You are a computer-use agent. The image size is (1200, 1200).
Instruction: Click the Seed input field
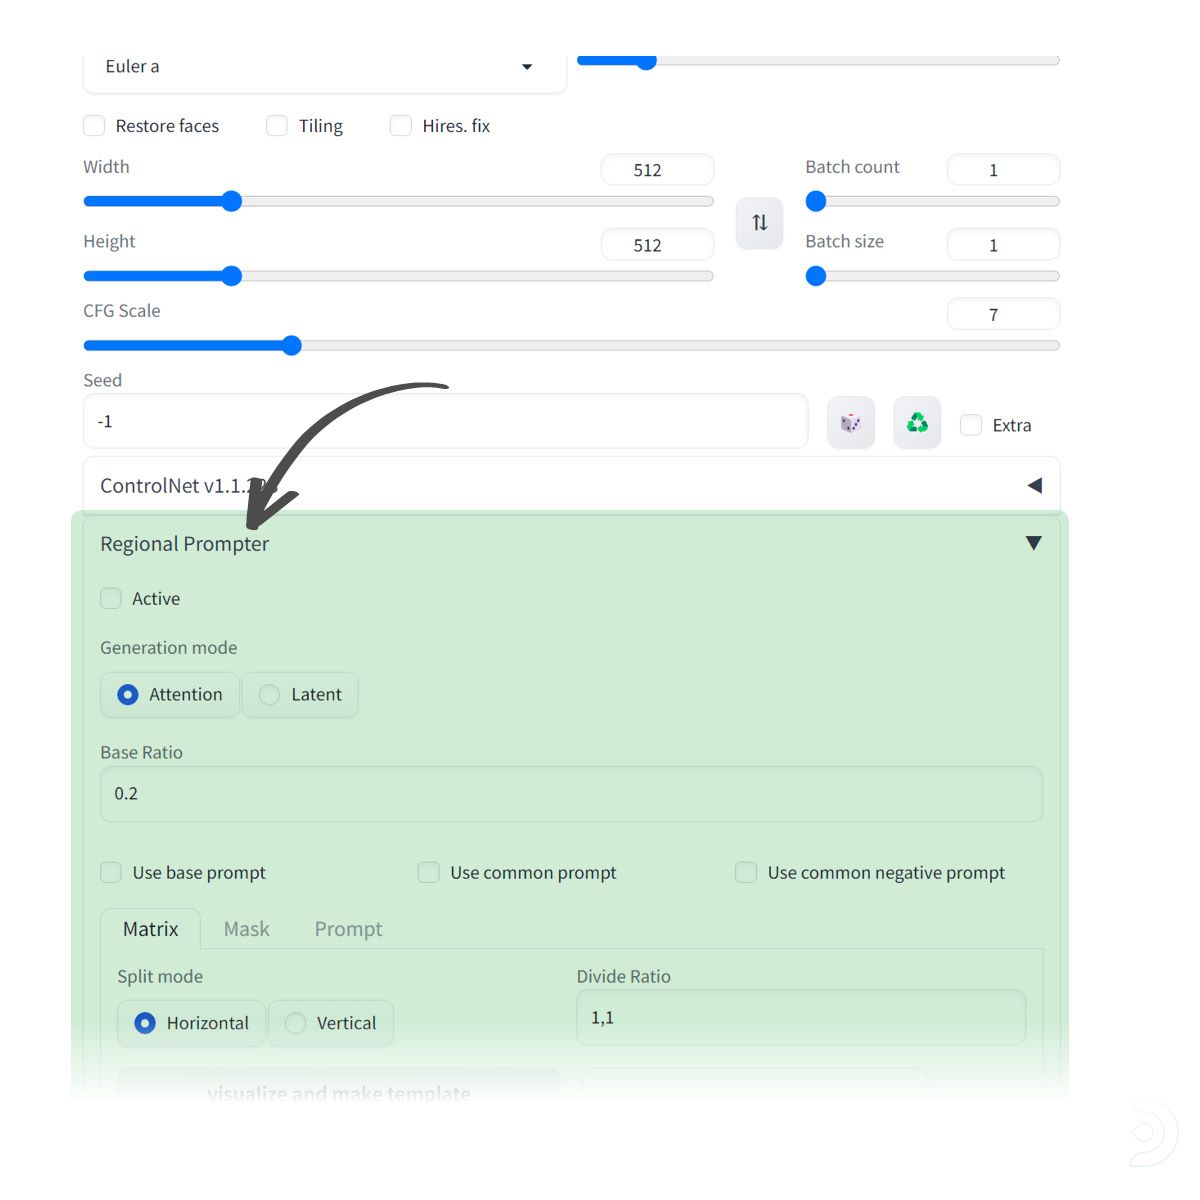point(445,421)
